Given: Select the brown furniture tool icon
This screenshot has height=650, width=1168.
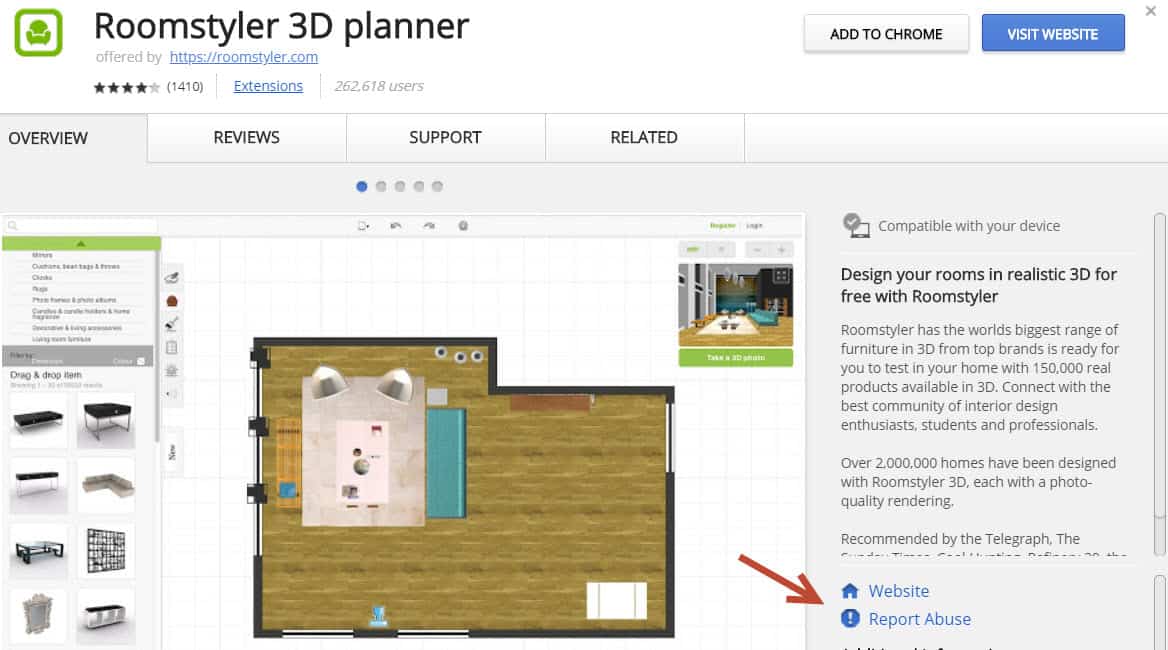Looking at the screenshot, I should pos(171,302).
